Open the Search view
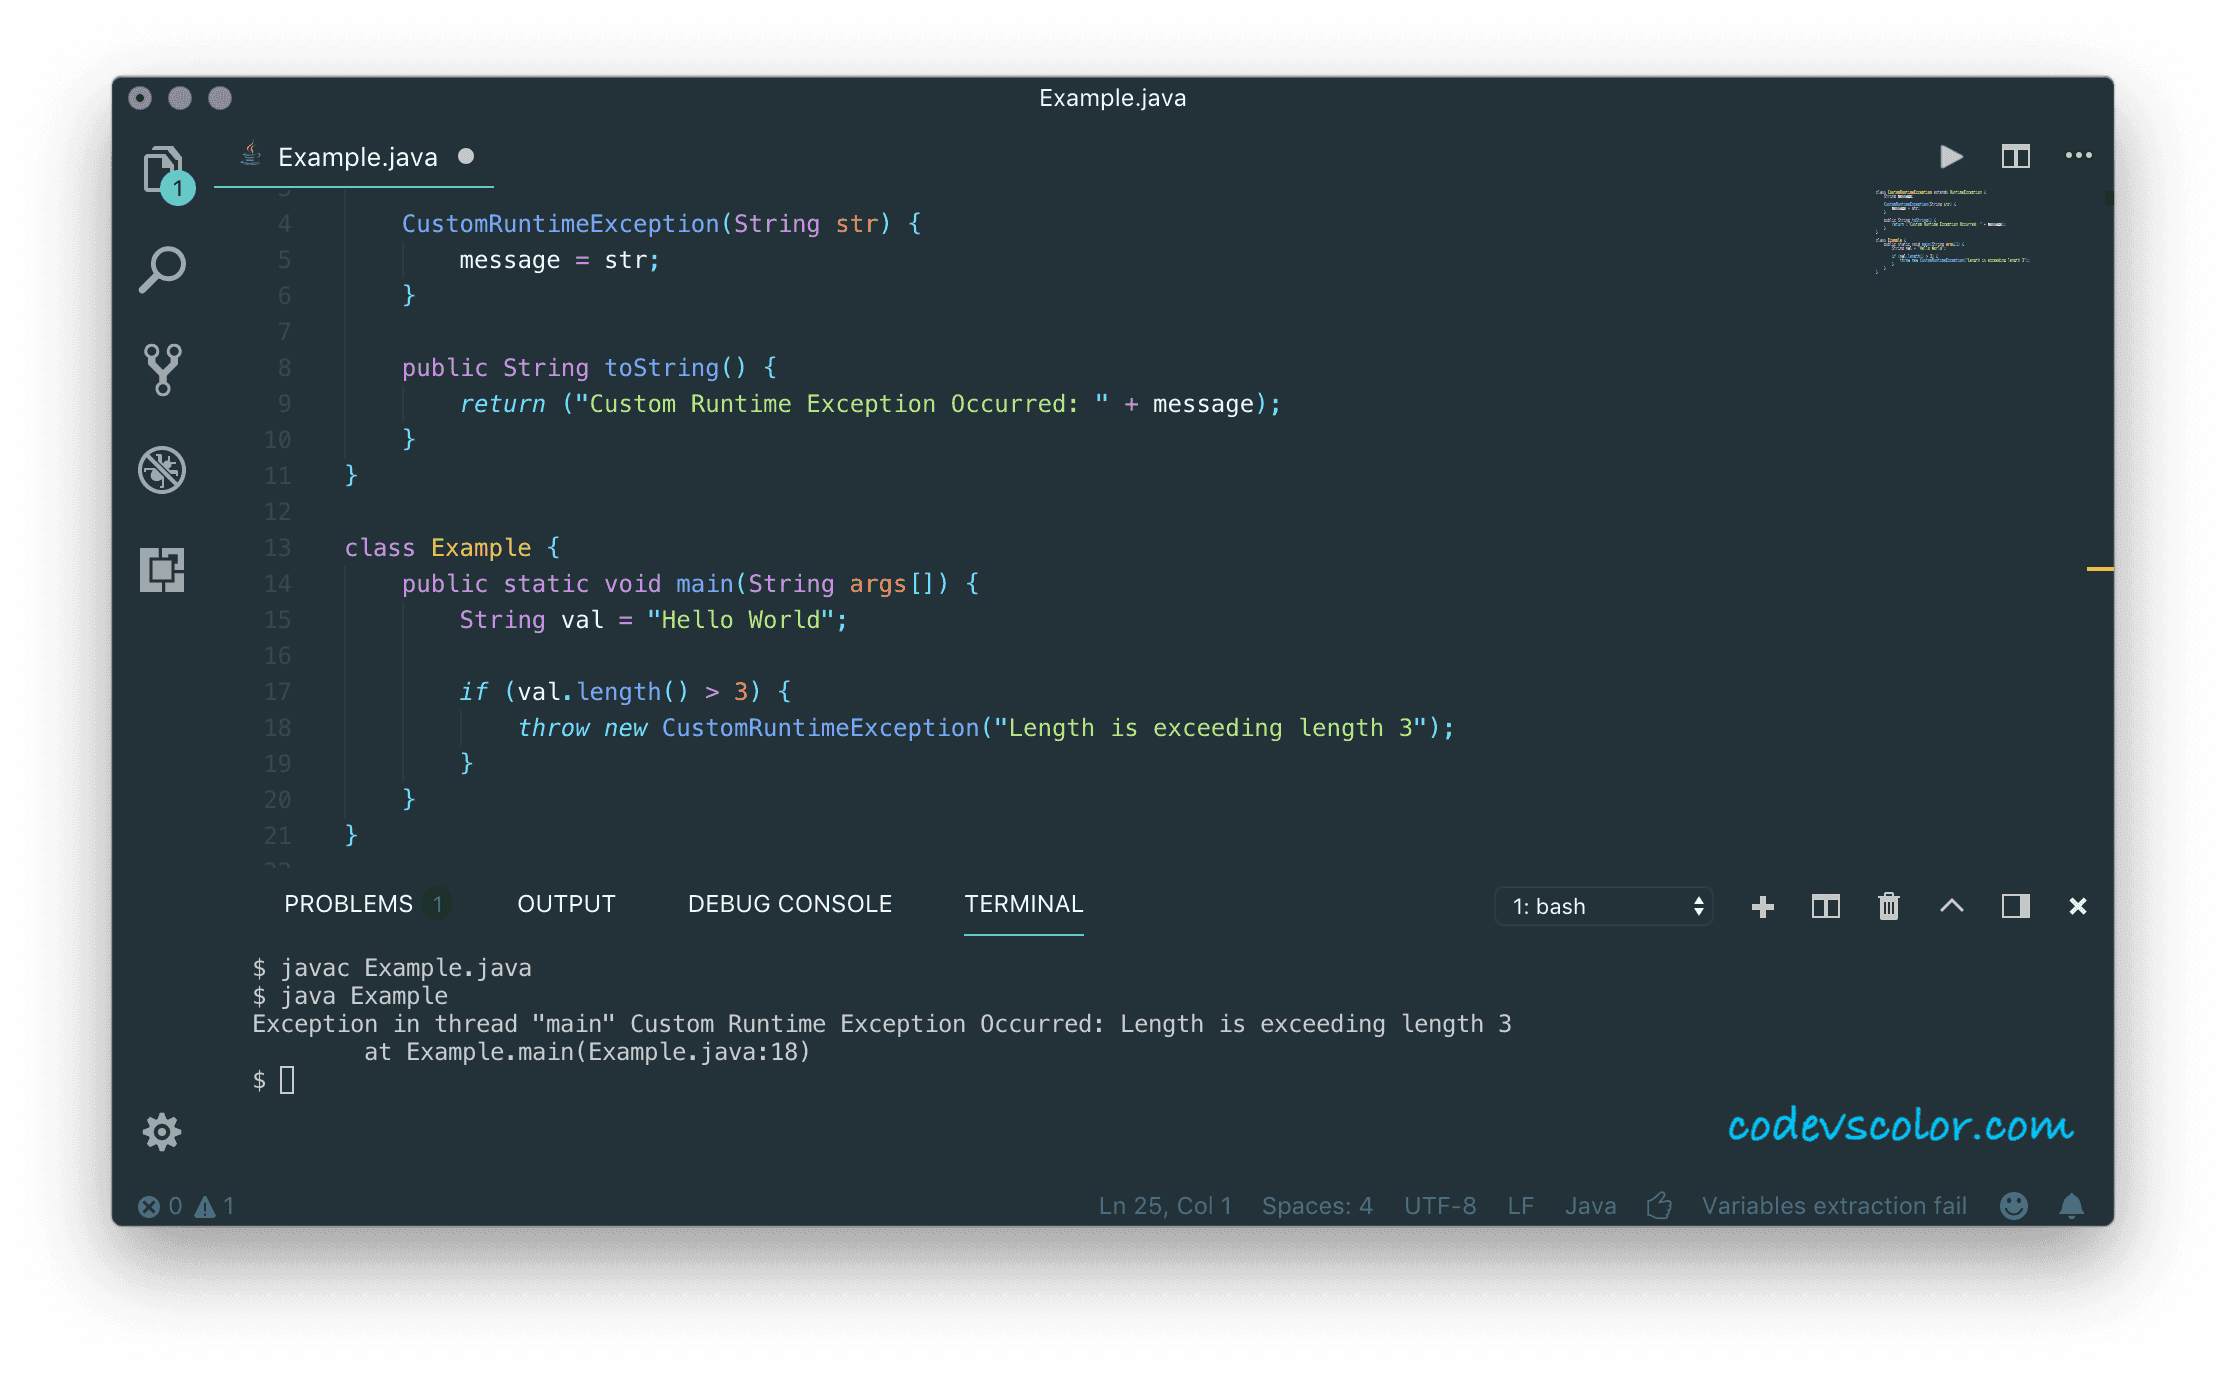2226x1374 pixels. [x=161, y=268]
